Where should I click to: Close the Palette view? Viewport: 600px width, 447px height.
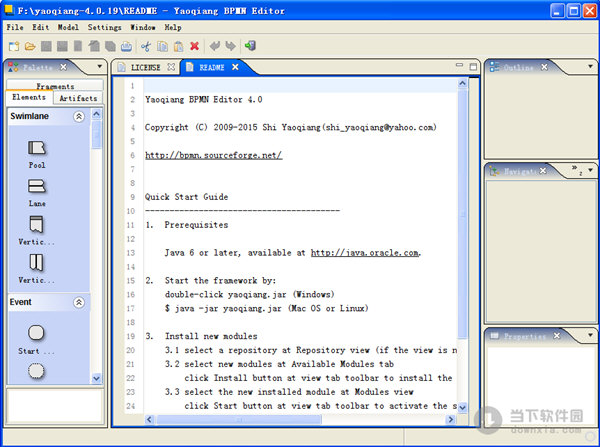tap(64, 67)
